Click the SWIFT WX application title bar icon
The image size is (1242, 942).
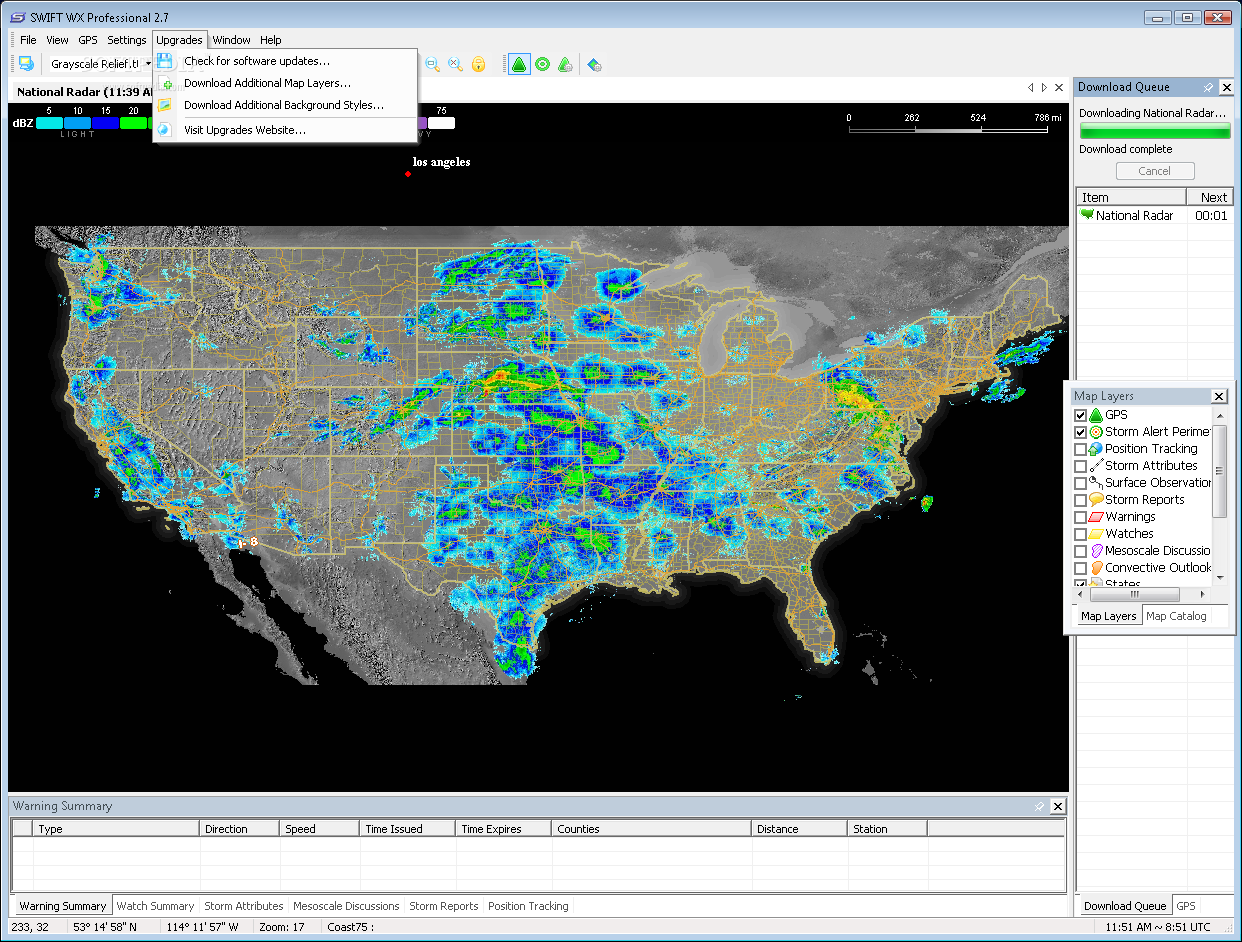18,17
